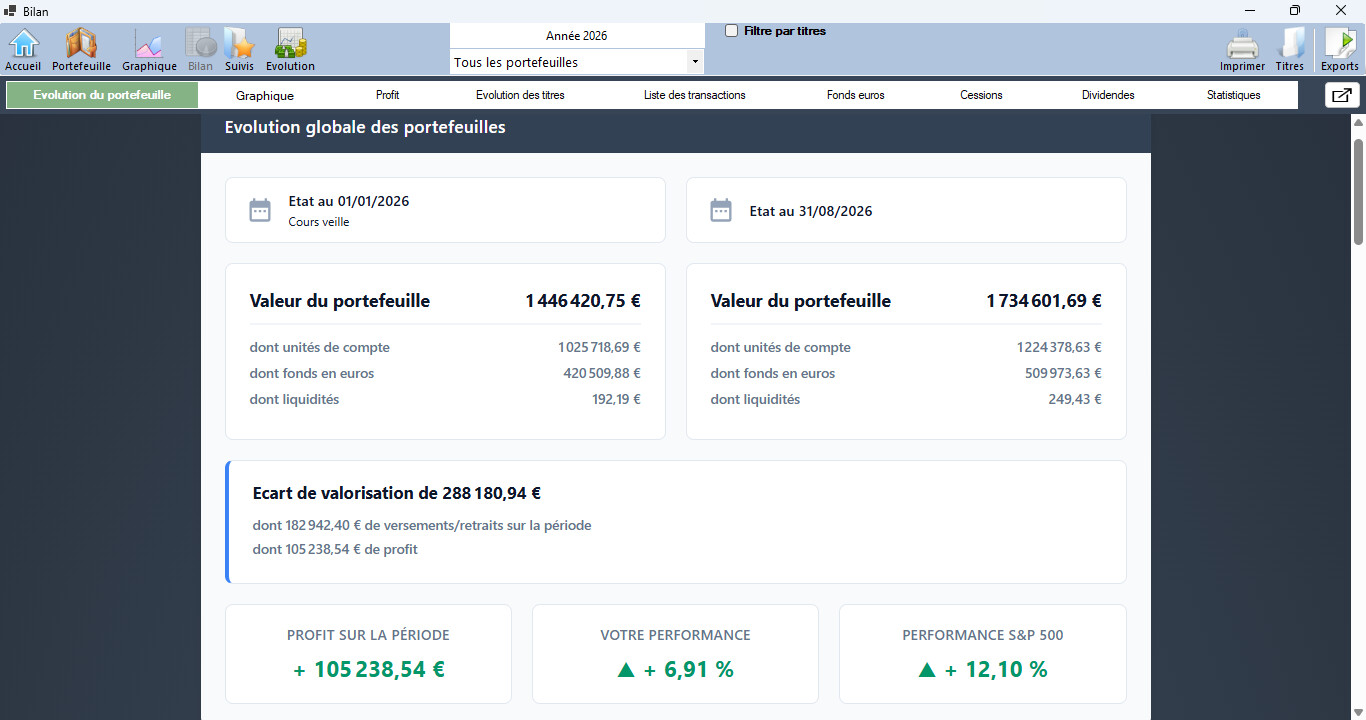Click the vertical scrollbar thumb
The width and height of the screenshot is (1366, 720).
pos(1358,191)
